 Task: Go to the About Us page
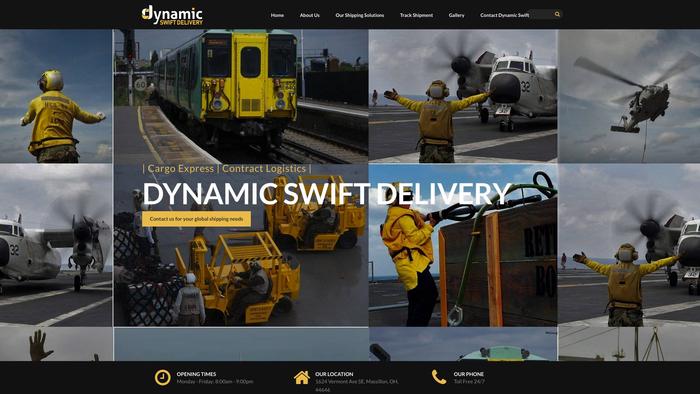coord(309,15)
